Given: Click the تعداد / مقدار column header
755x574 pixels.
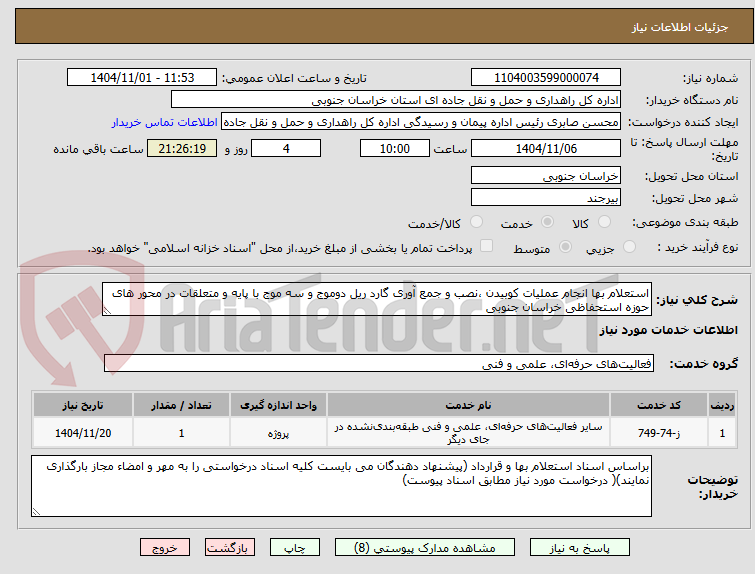Looking at the screenshot, I should (x=182, y=405).
